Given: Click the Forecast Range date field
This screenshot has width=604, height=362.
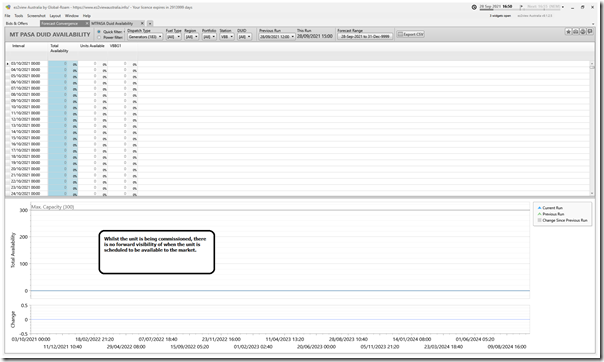Looking at the screenshot, I should click(365, 37).
